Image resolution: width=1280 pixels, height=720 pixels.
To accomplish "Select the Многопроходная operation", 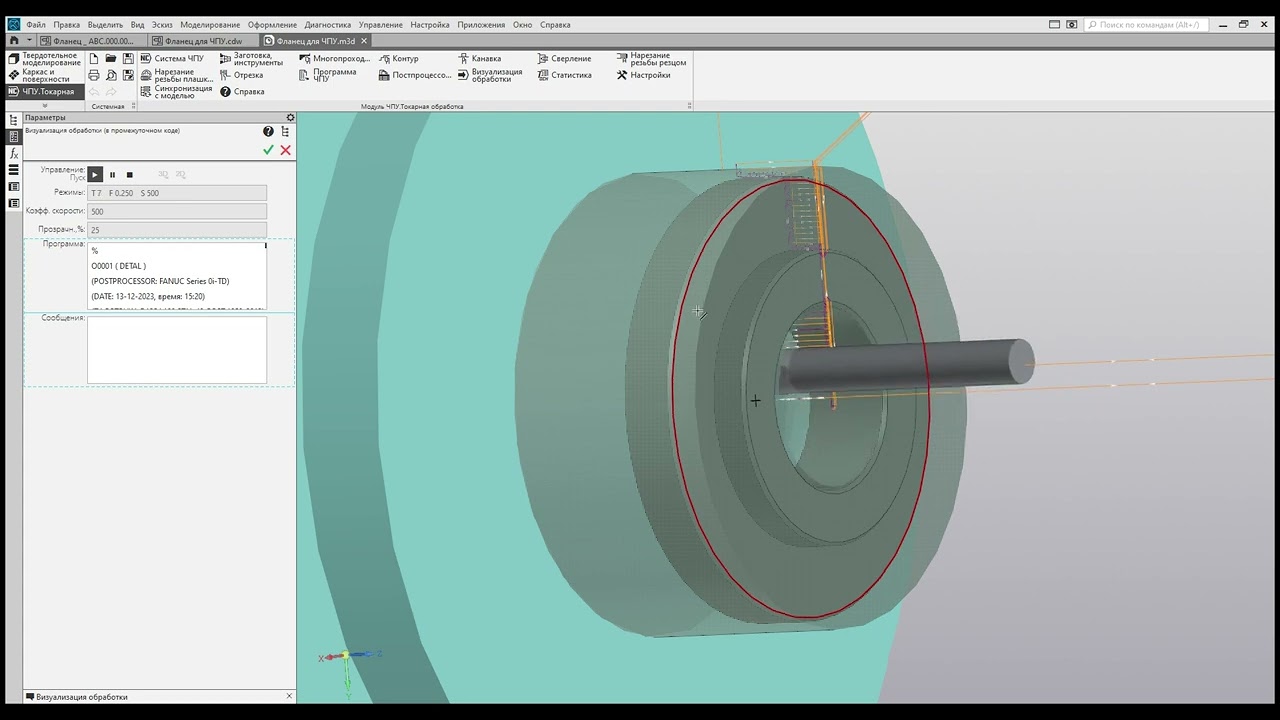I will pyautogui.click(x=335, y=58).
